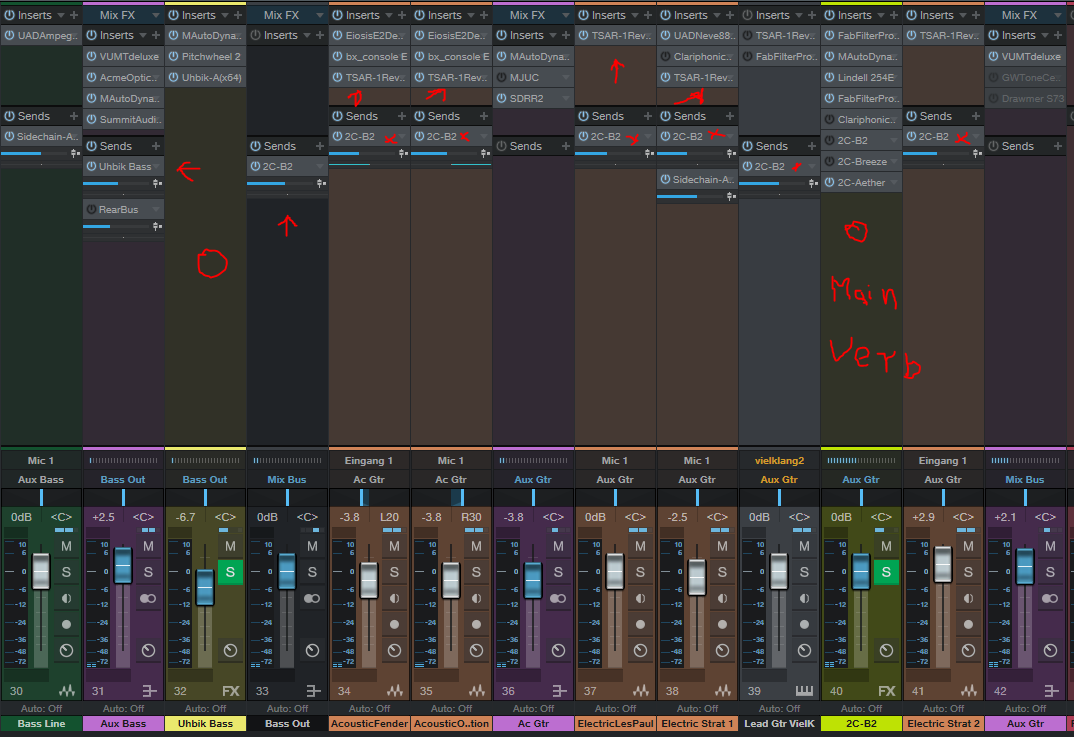The width and height of the screenshot is (1074, 737).
Task: Expand the SDRR2 insert dropdown
Action: [x=565, y=99]
